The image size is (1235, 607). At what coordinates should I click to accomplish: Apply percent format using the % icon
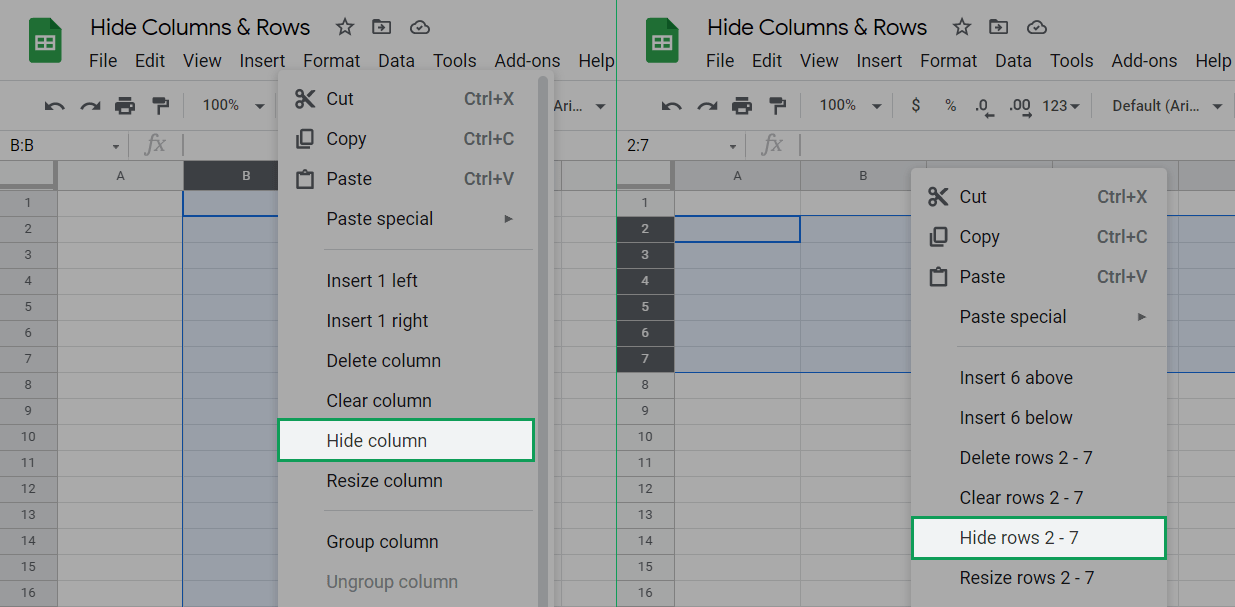click(x=949, y=105)
